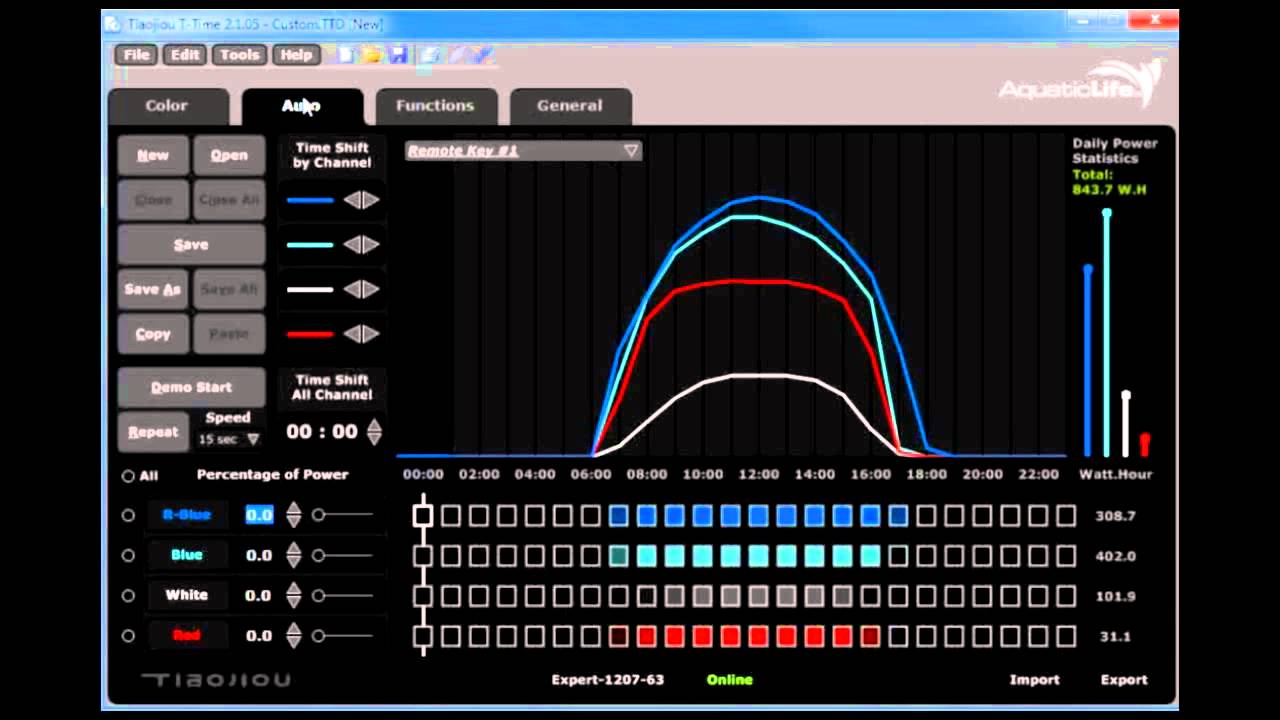Select the Blue channel radio button
This screenshot has height=720, width=1280.
point(128,555)
